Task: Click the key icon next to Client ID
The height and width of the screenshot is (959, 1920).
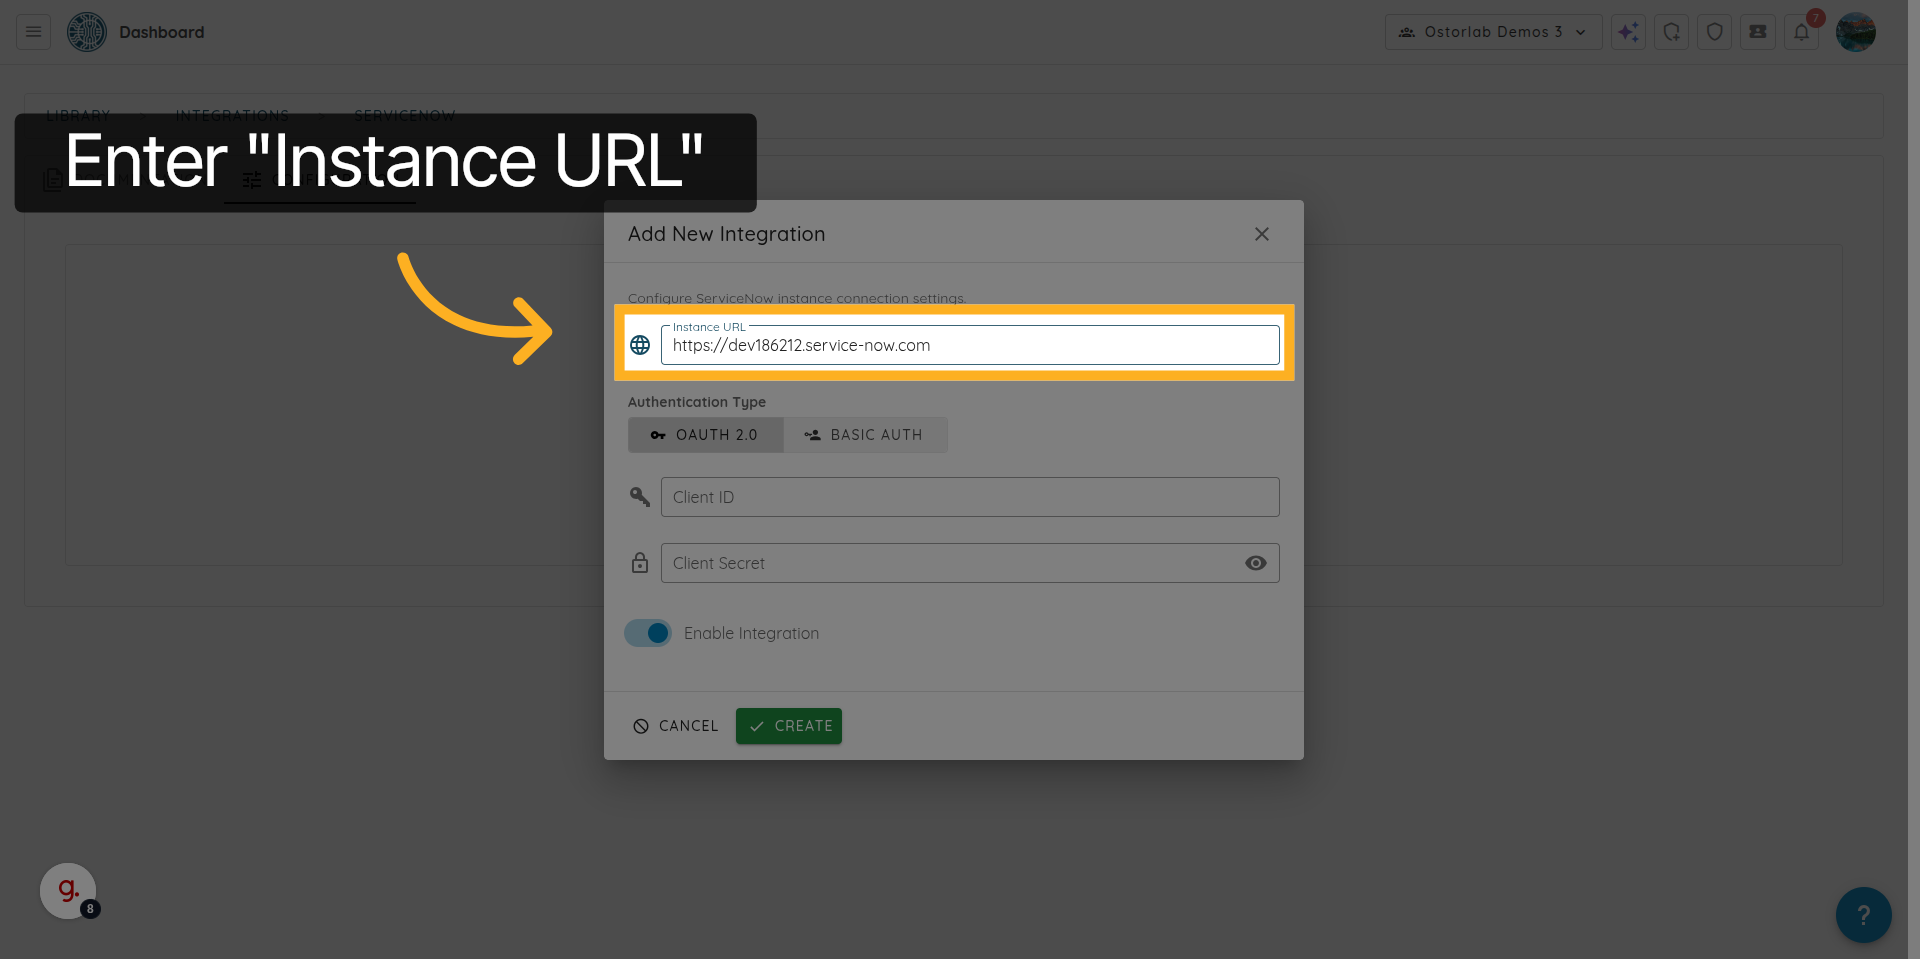Action: 640,497
